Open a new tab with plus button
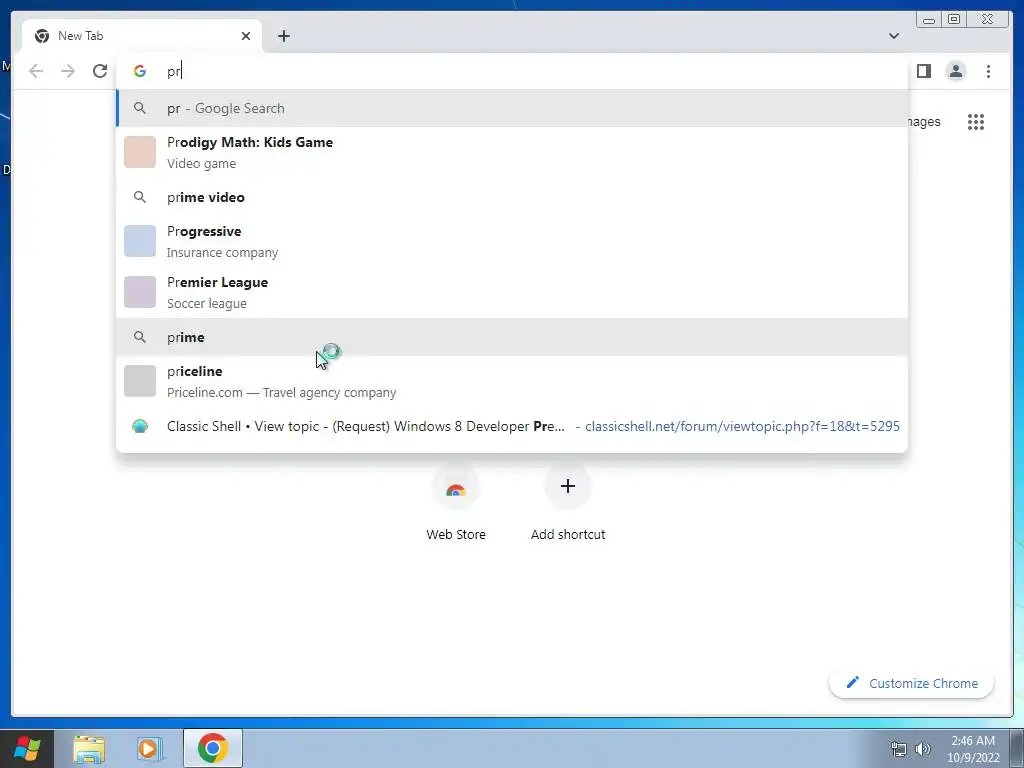 (283, 36)
